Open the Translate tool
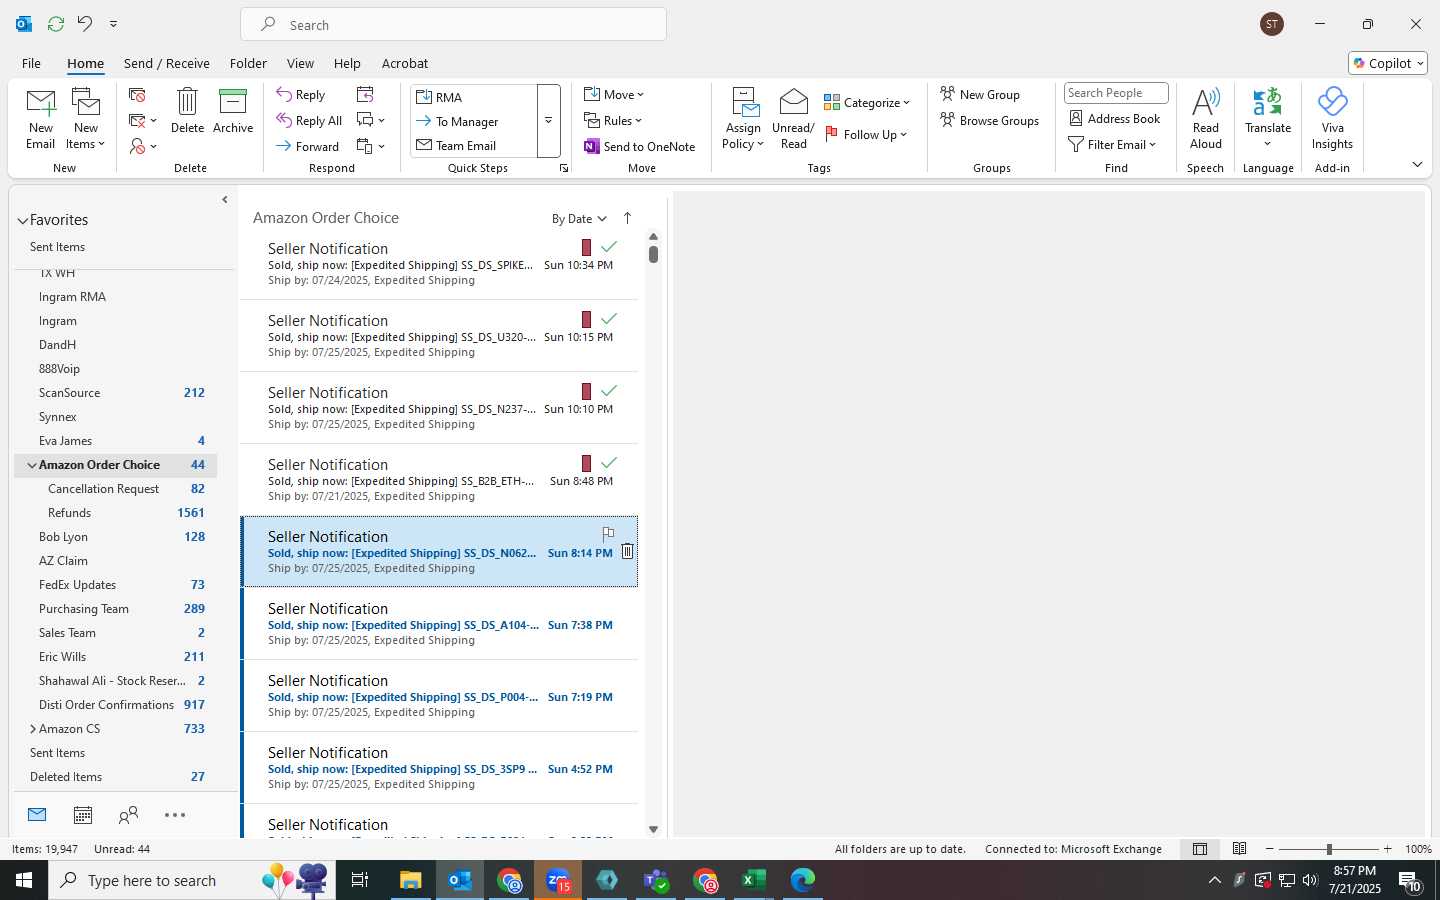 (x=1268, y=118)
